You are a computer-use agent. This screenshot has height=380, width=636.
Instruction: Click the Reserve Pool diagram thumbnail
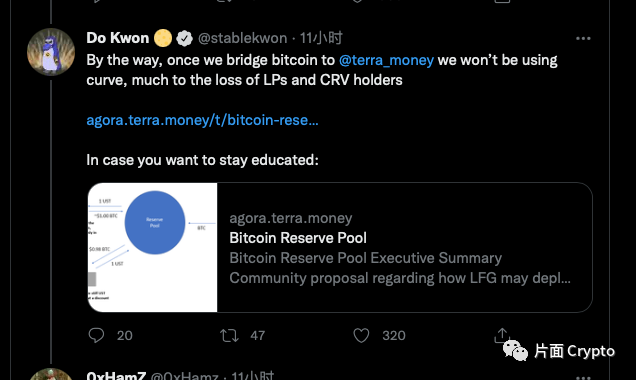click(153, 247)
